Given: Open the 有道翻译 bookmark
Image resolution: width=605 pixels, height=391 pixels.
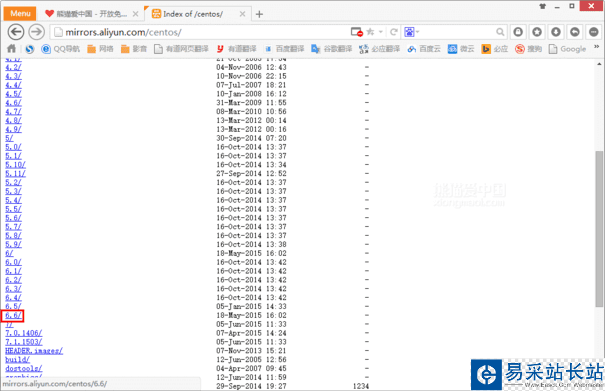Looking at the screenshot, I should click(236, 49).
